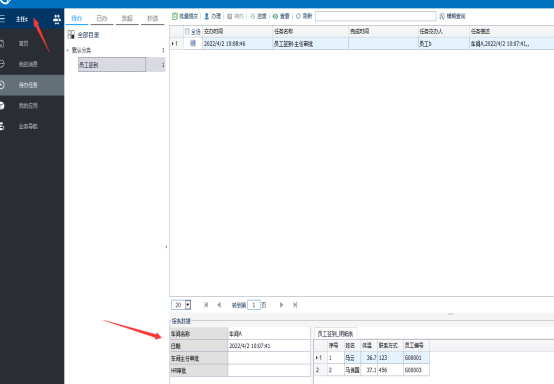Click the page number input field
The image size is (554, 384).
pos(254,305)
